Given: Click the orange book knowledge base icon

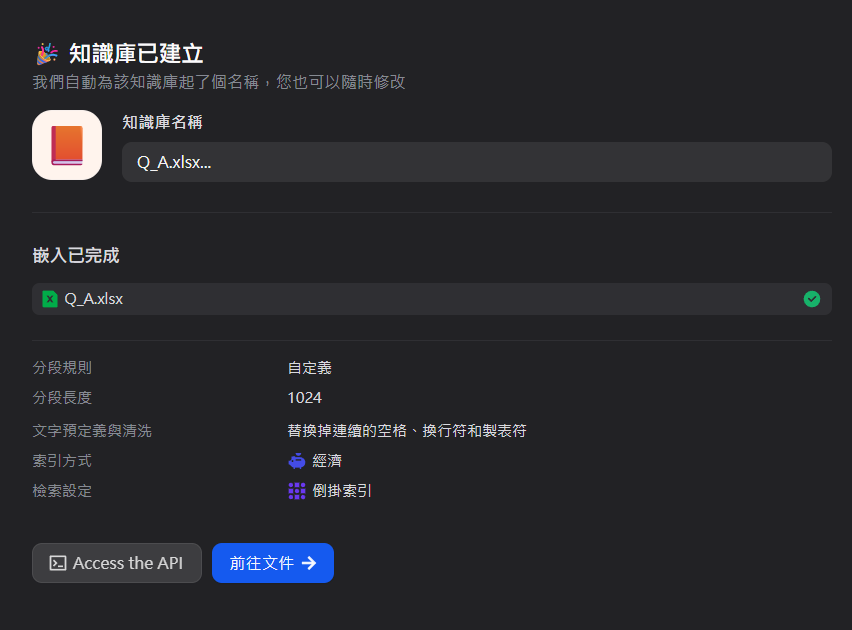Looking at the screenshot, I should point(67,145).
